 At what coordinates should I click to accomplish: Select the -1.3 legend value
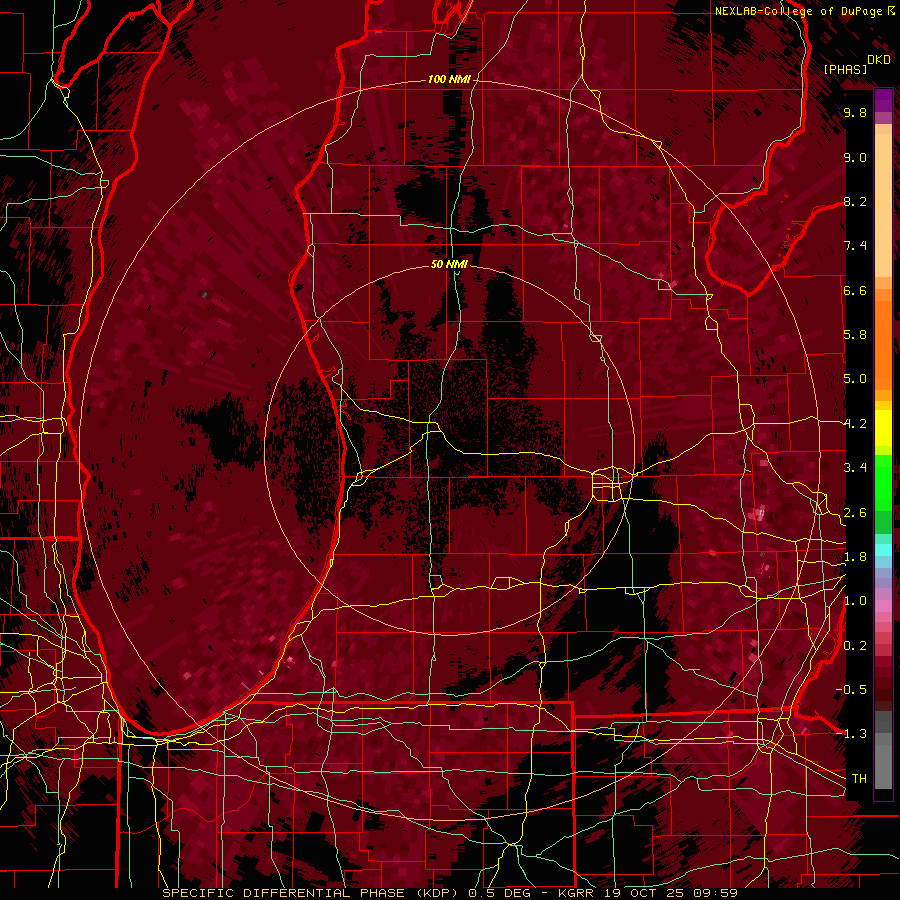[851, 734]
